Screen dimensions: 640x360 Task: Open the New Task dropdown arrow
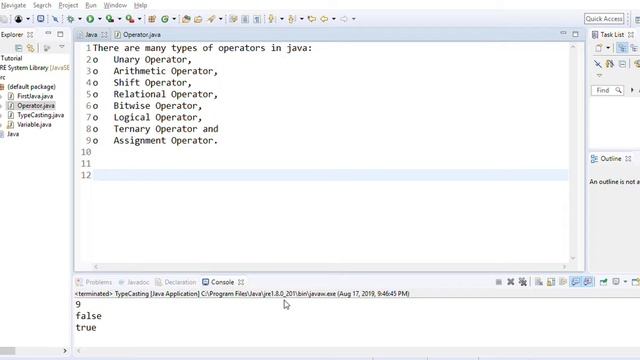click(608, 48)
